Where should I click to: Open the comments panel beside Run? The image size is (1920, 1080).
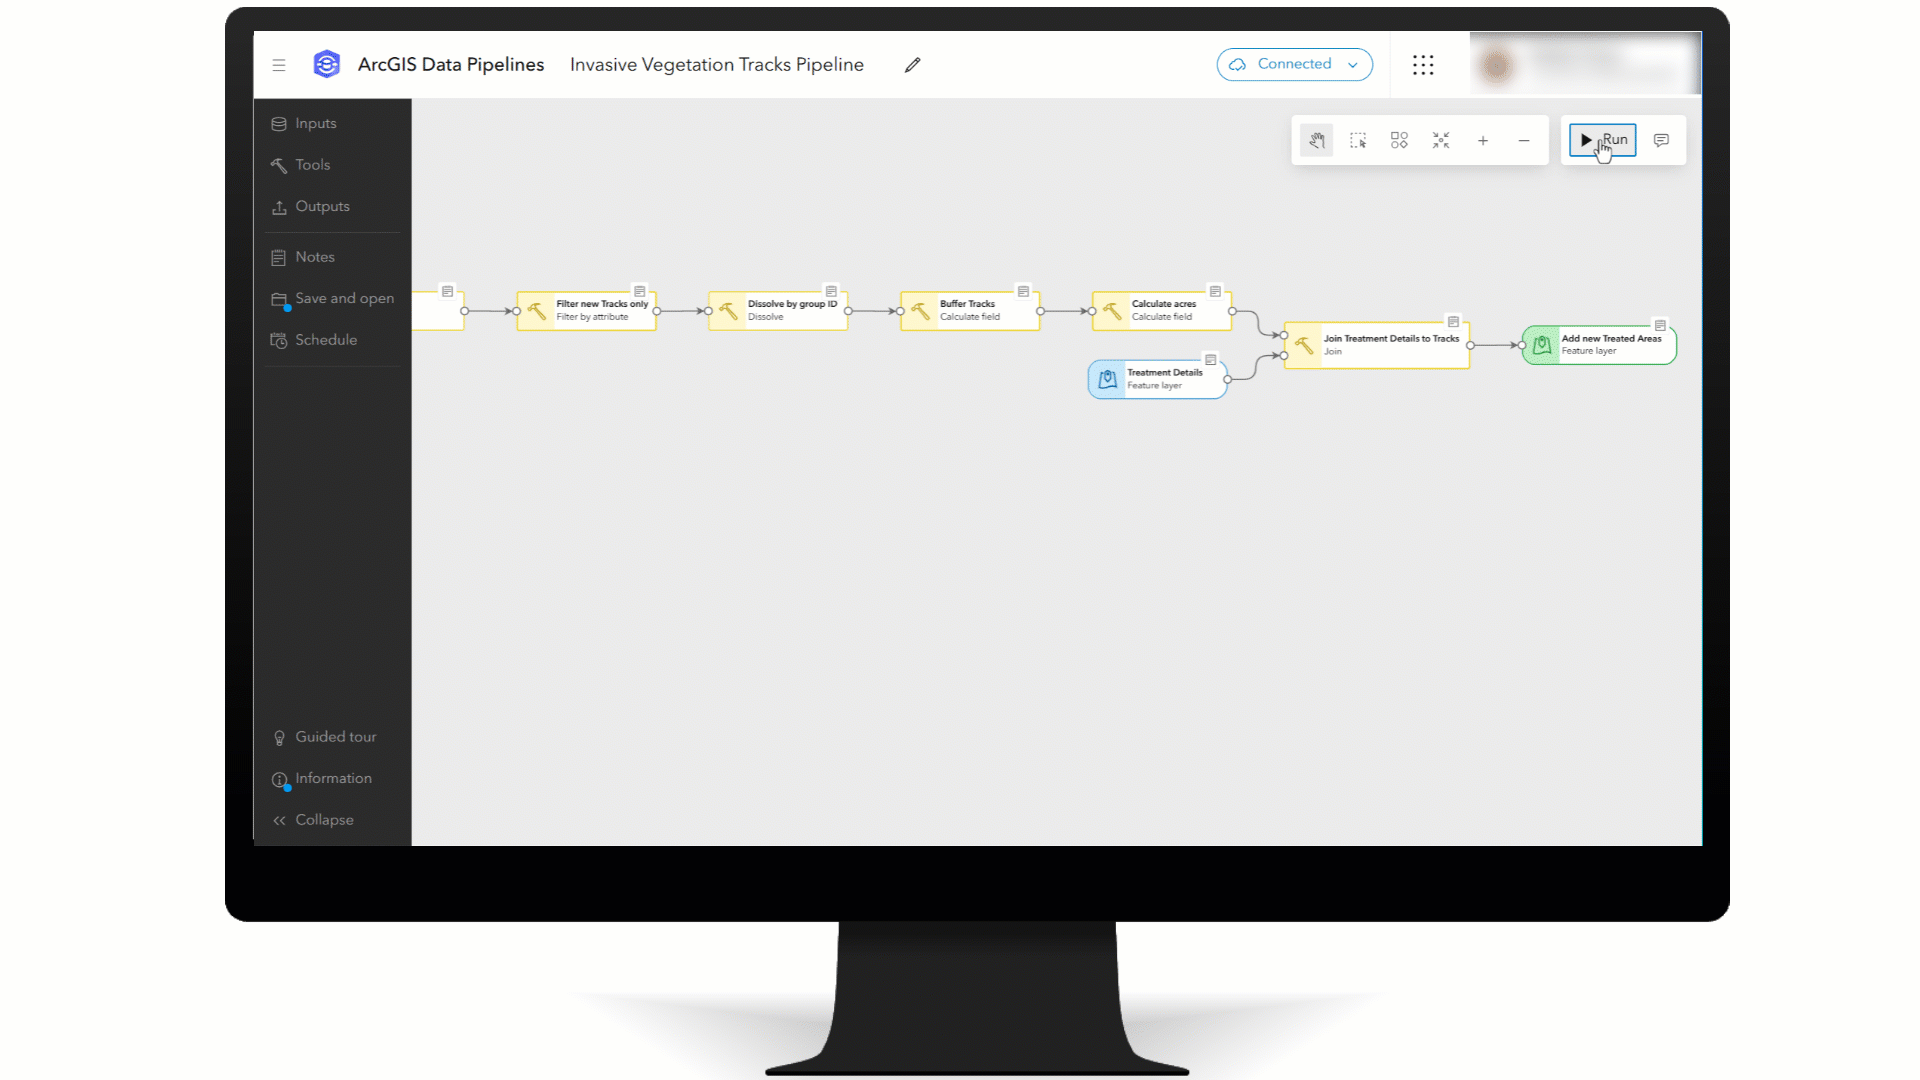(x=1661, y=140)
